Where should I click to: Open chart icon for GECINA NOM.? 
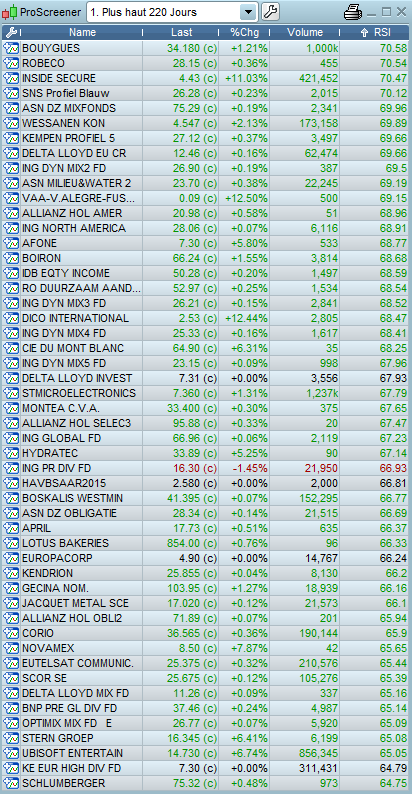click(x=11, y=588)
